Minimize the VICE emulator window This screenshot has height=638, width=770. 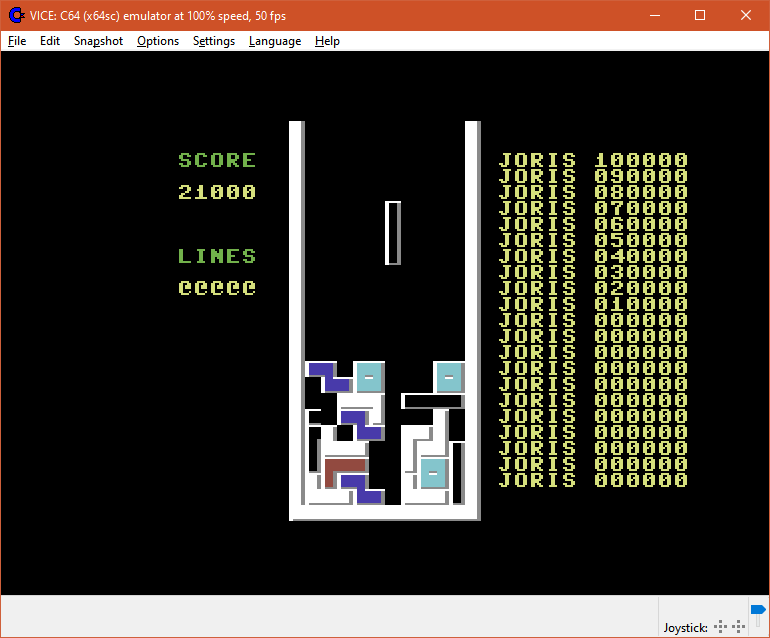pos(655,15)
